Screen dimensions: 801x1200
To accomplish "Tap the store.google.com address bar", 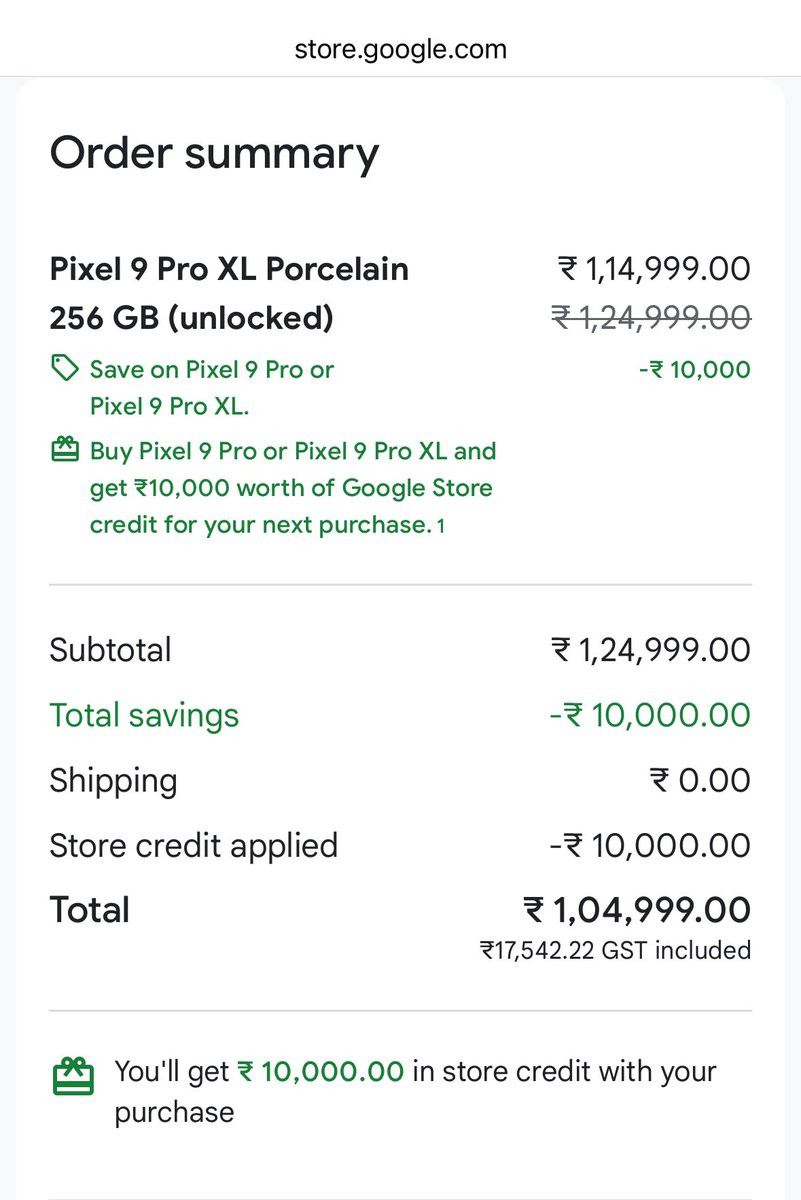I will coord(400,48).
